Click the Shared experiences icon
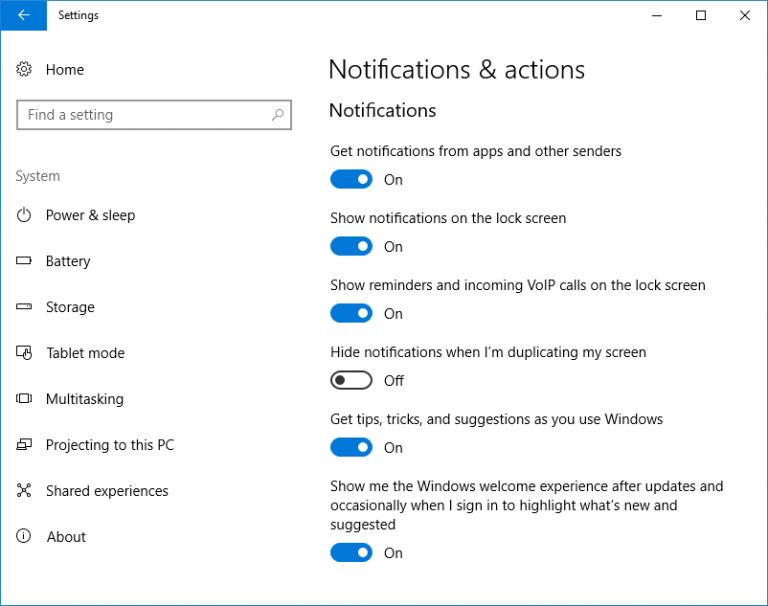The width and height of the screenshot is (768, 606). pyautogui.click(x=24, y=491)
